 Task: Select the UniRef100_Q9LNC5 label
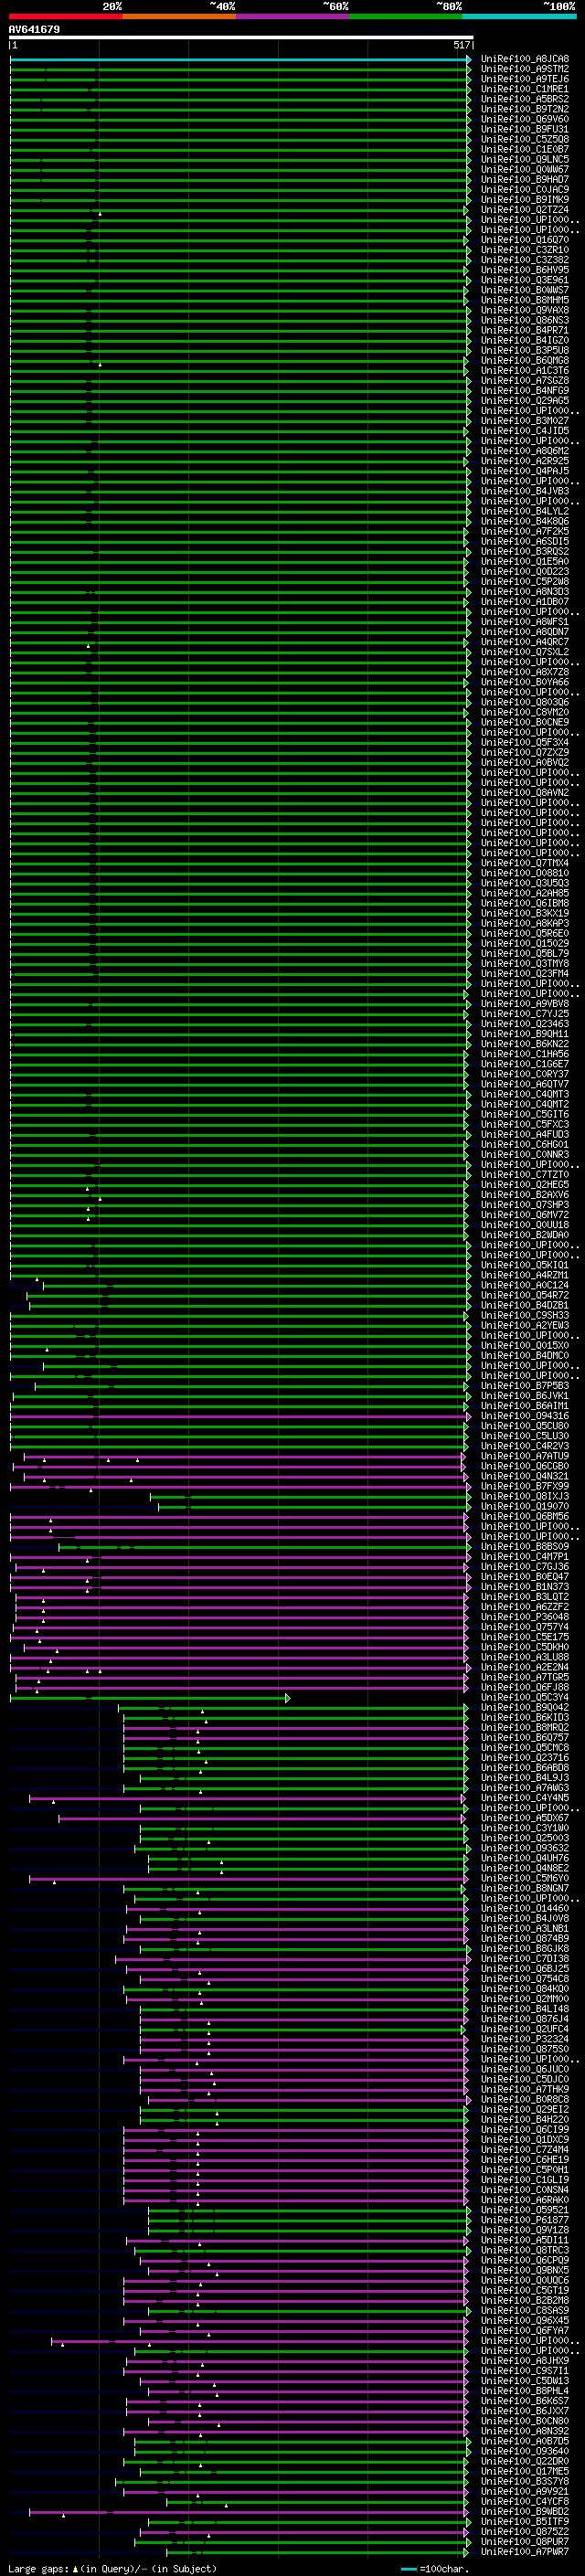tap(525, 159)
